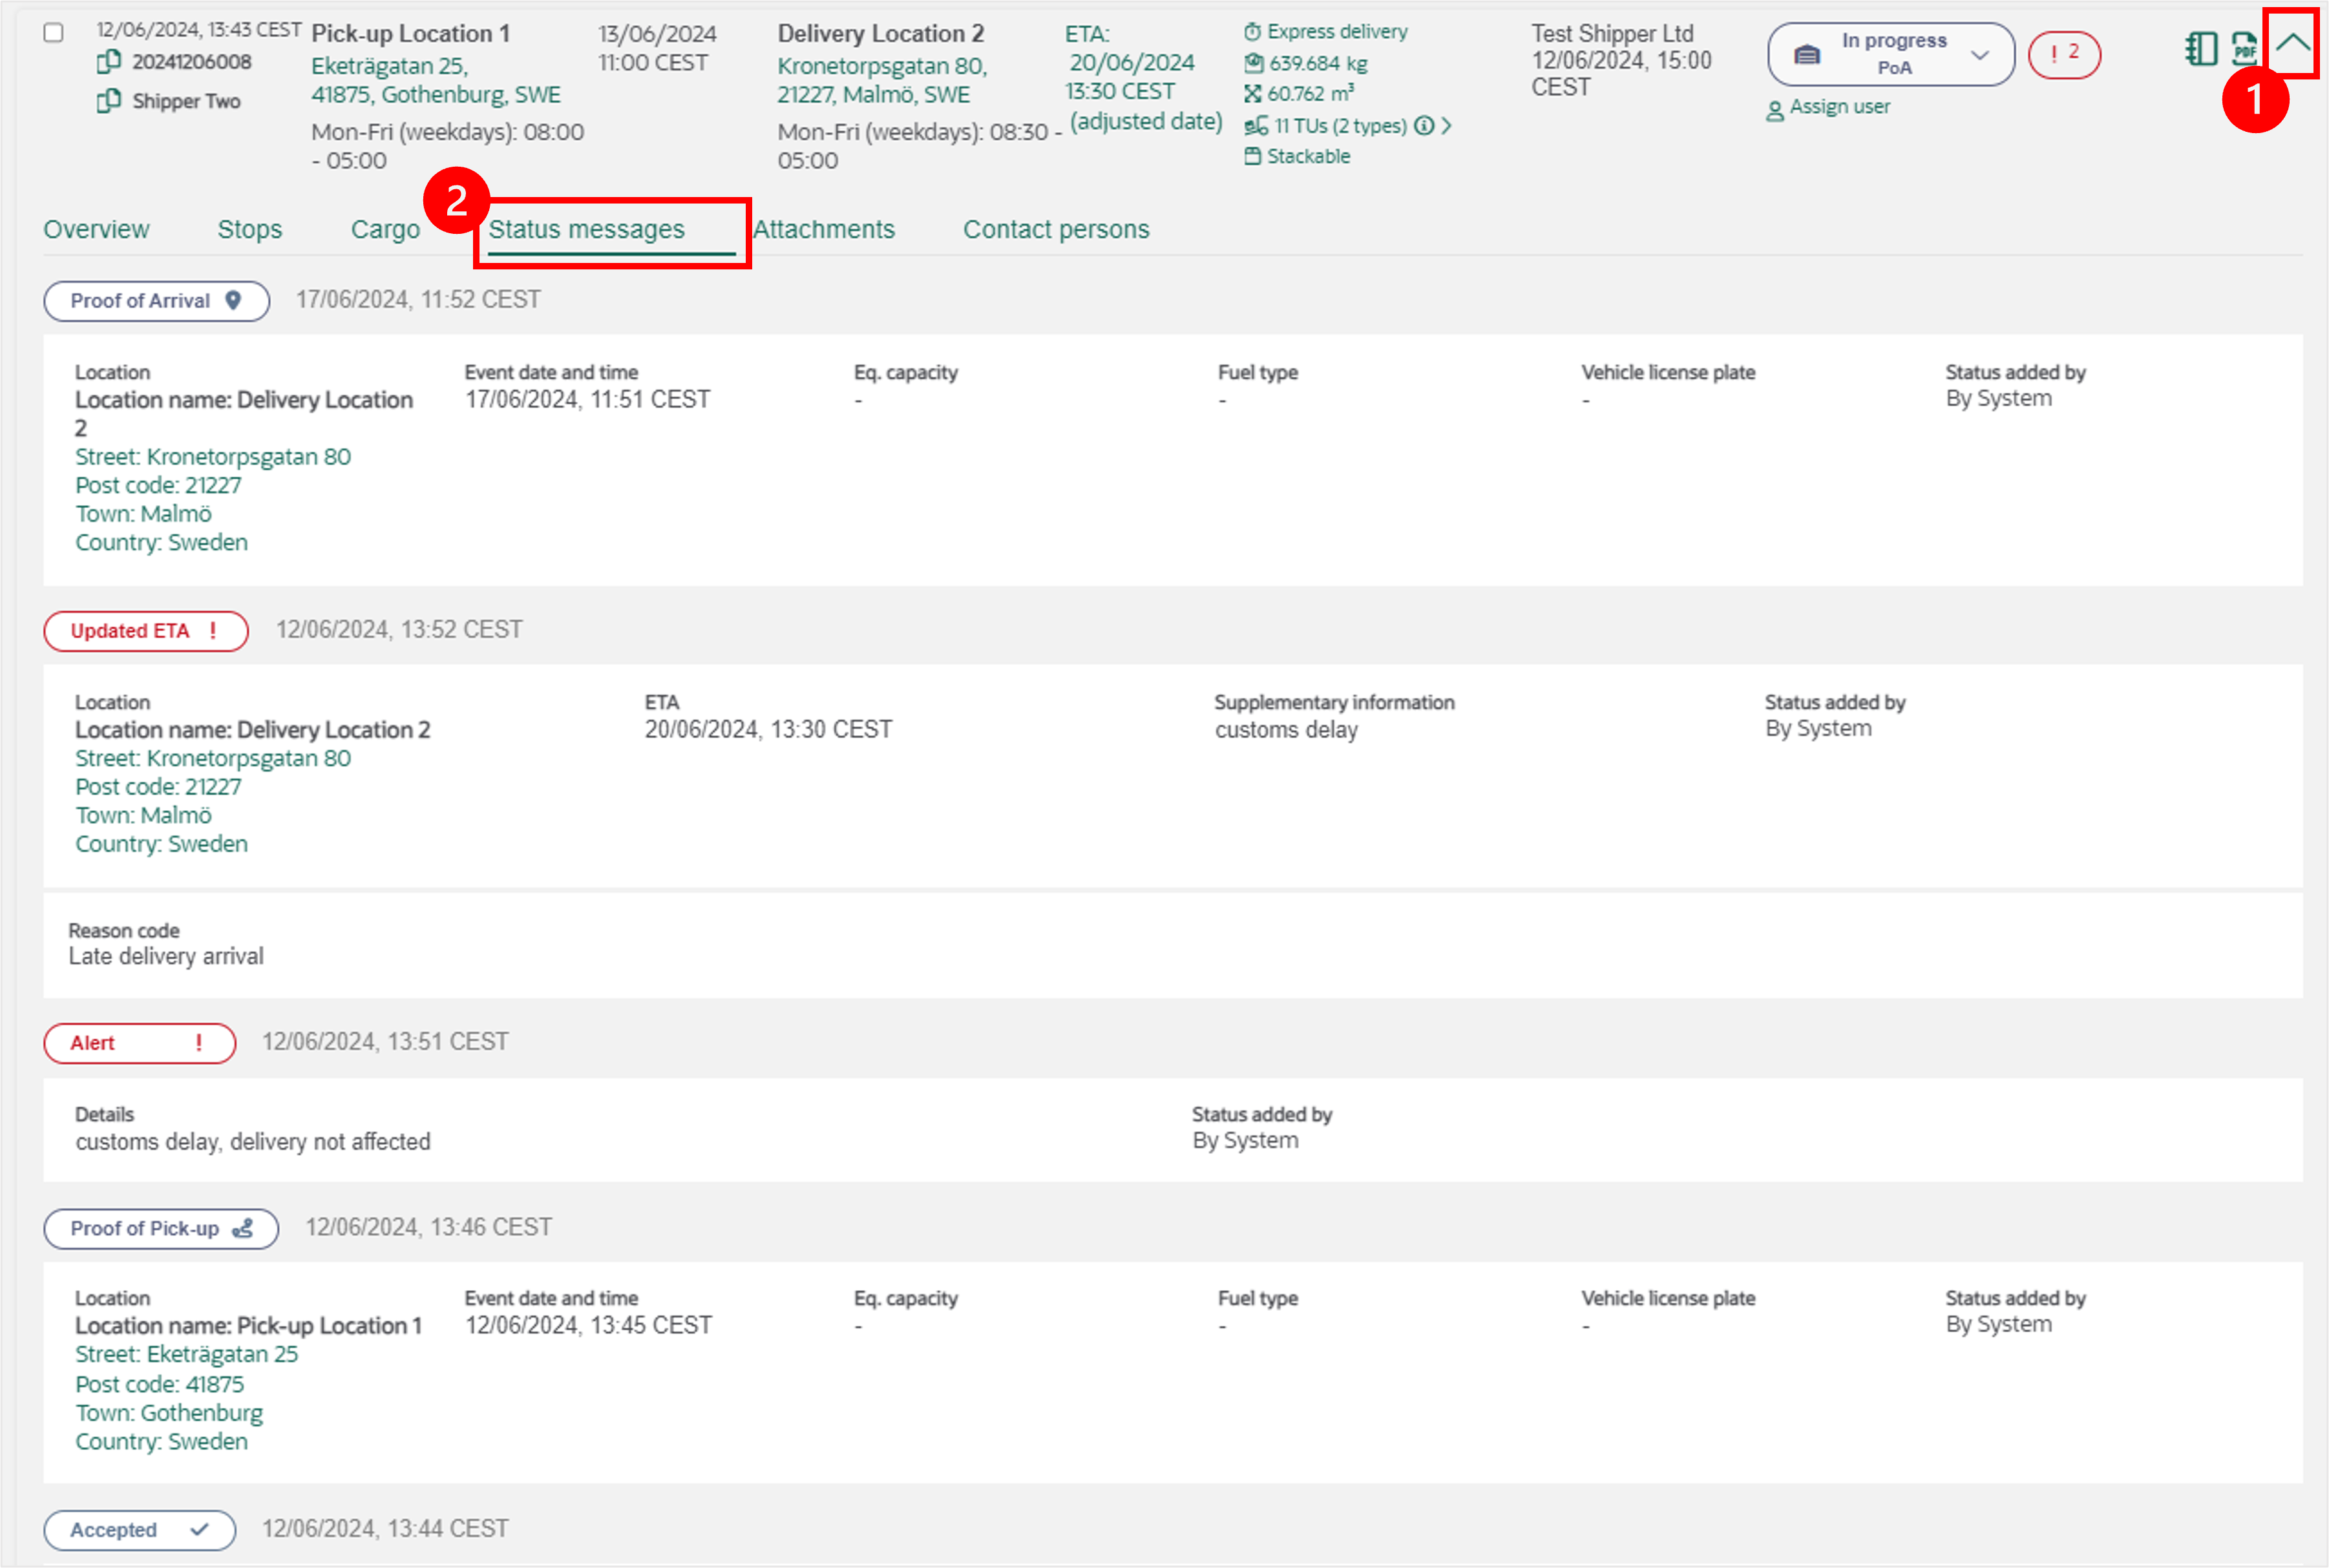This screenshot has width=2329, height=1568.
Task: Collapse the shipment details chevron
Action: tap(2293, 43)
